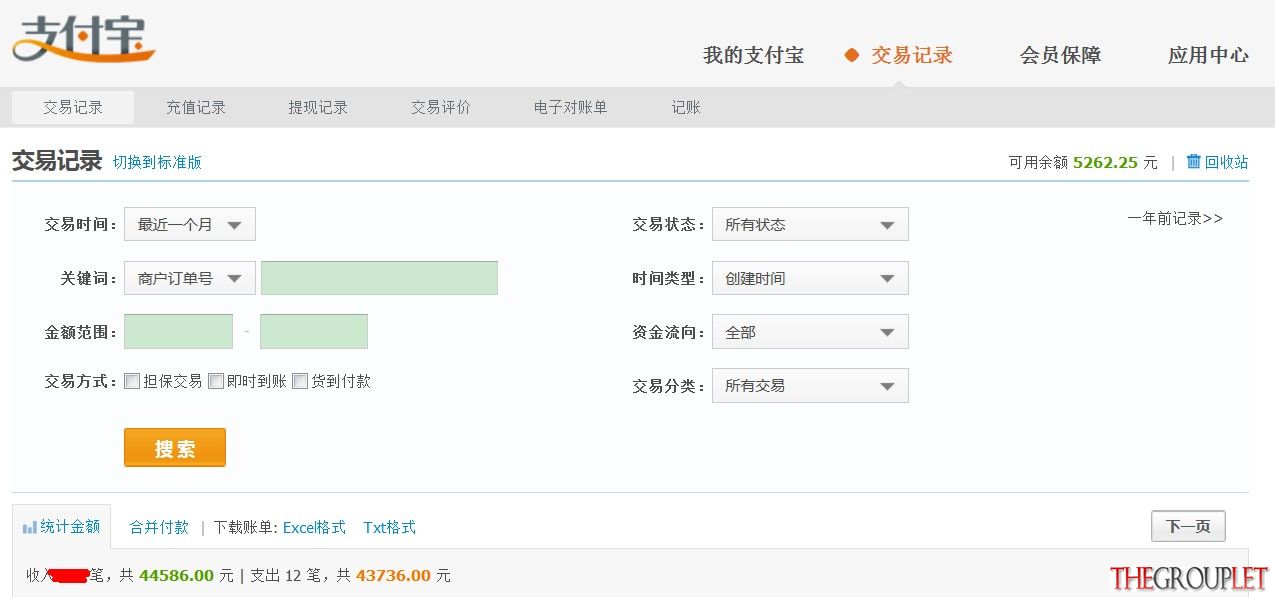
Task: Click the orange 搜索 button
Action: (175, 448)
